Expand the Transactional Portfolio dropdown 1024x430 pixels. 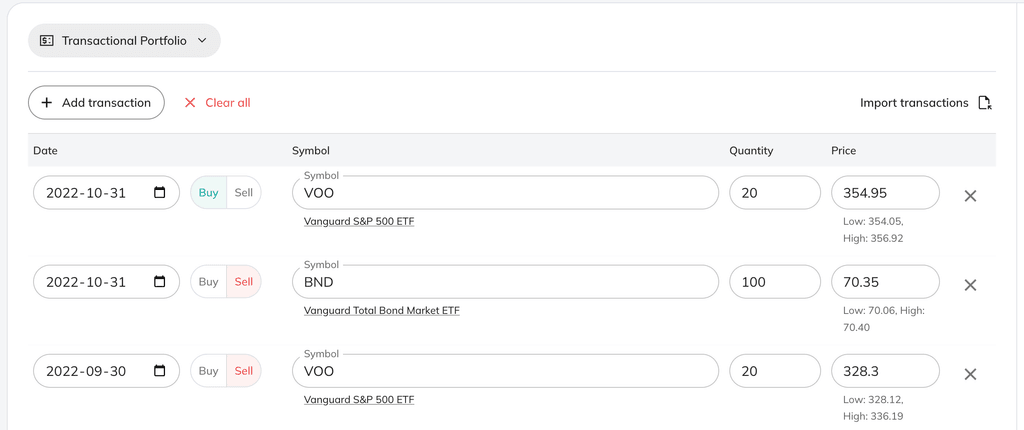pos(124,41)
